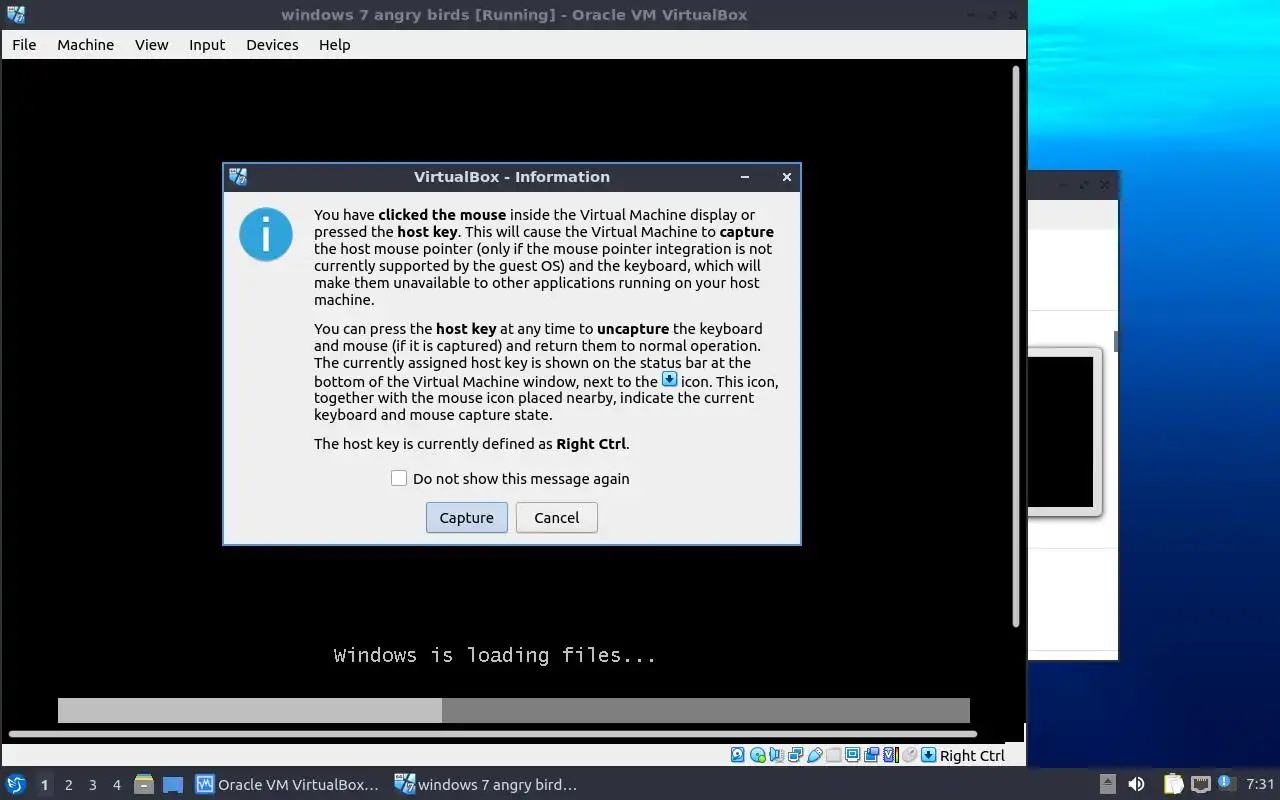Click the audio status icon in VM status bar

click(x=777, y=755)
